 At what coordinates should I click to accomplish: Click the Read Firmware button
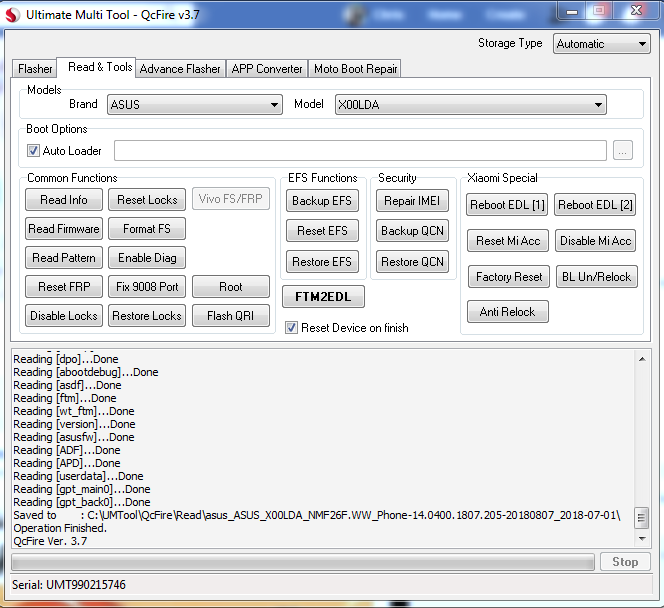point(64,229)
